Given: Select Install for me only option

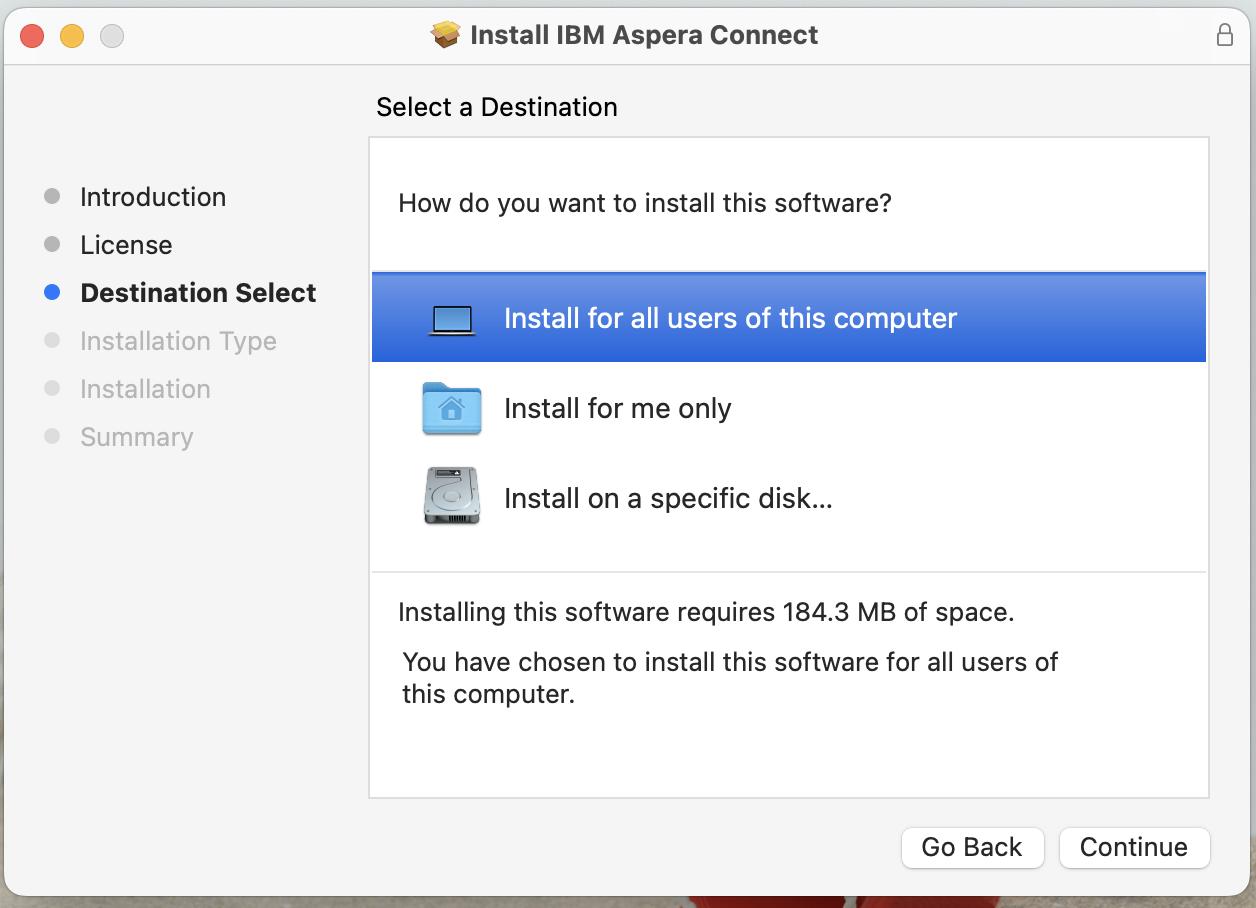Looking at the screenshot, I should (x=618, y=409).
